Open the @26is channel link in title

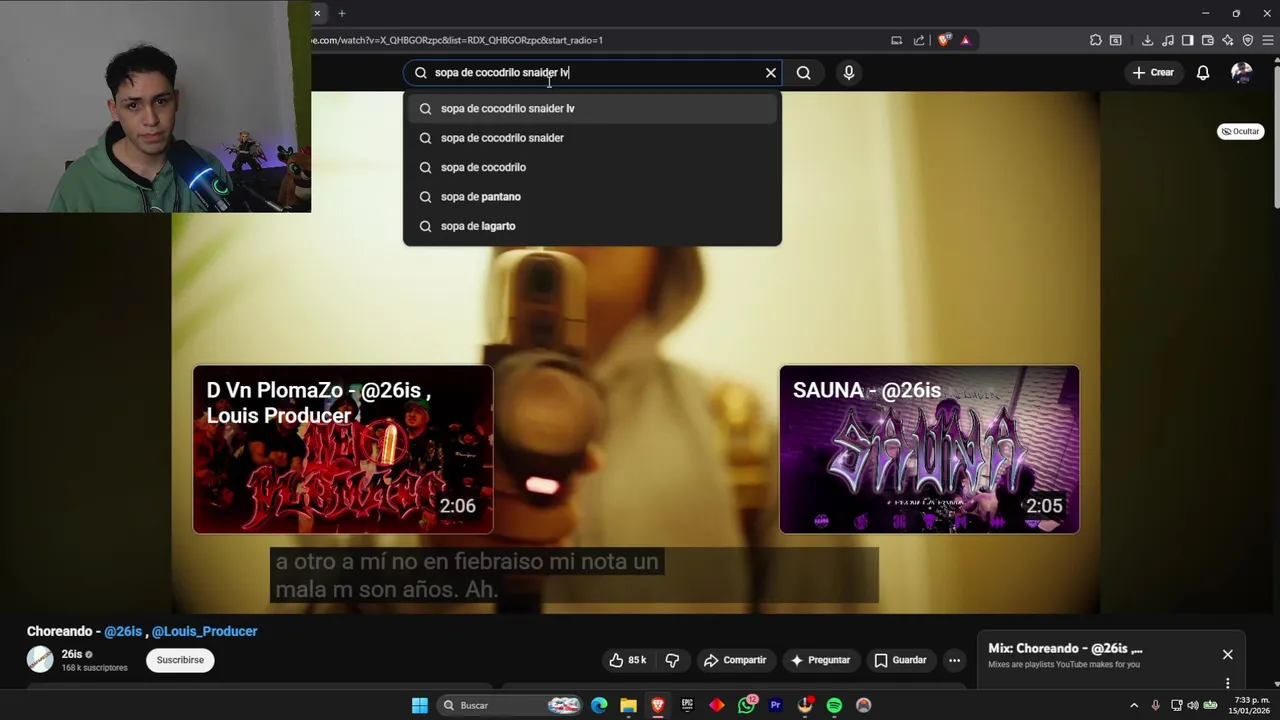123,632
